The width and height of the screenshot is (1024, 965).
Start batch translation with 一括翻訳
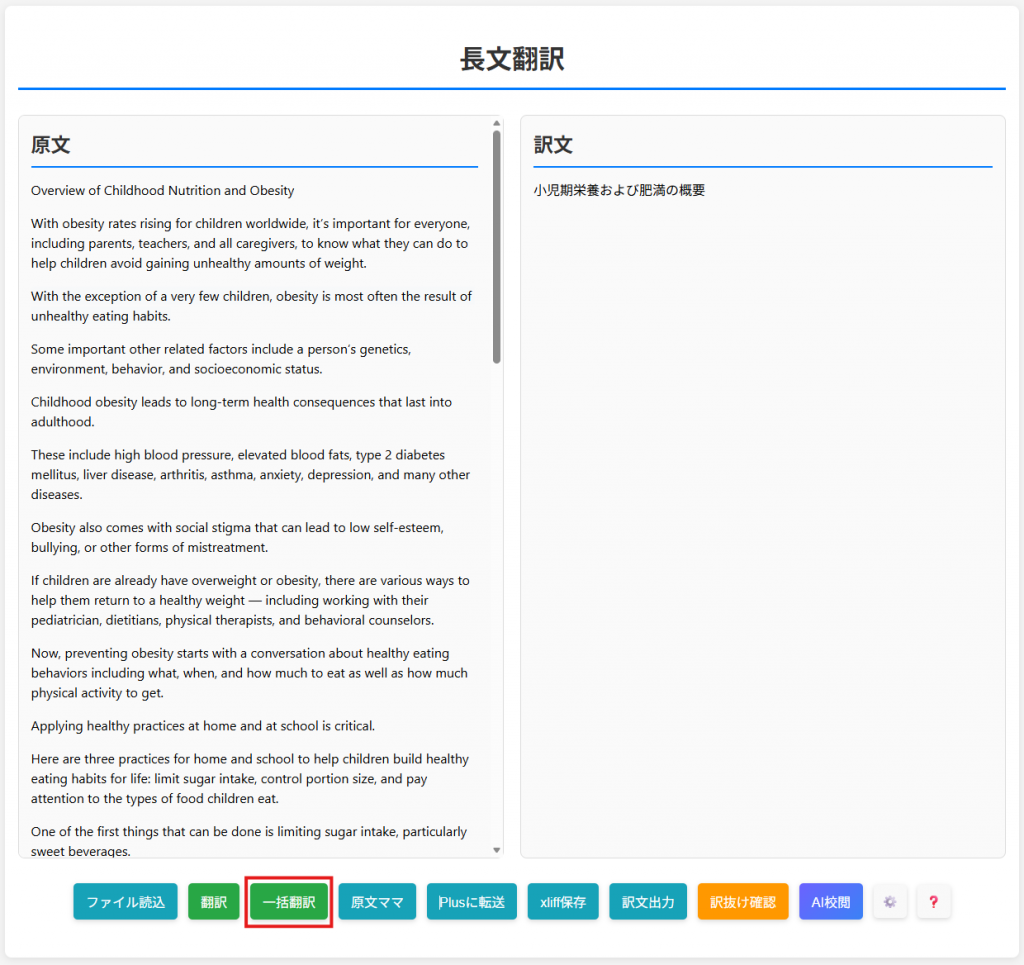pyautogui.click(x=289, y=902)
